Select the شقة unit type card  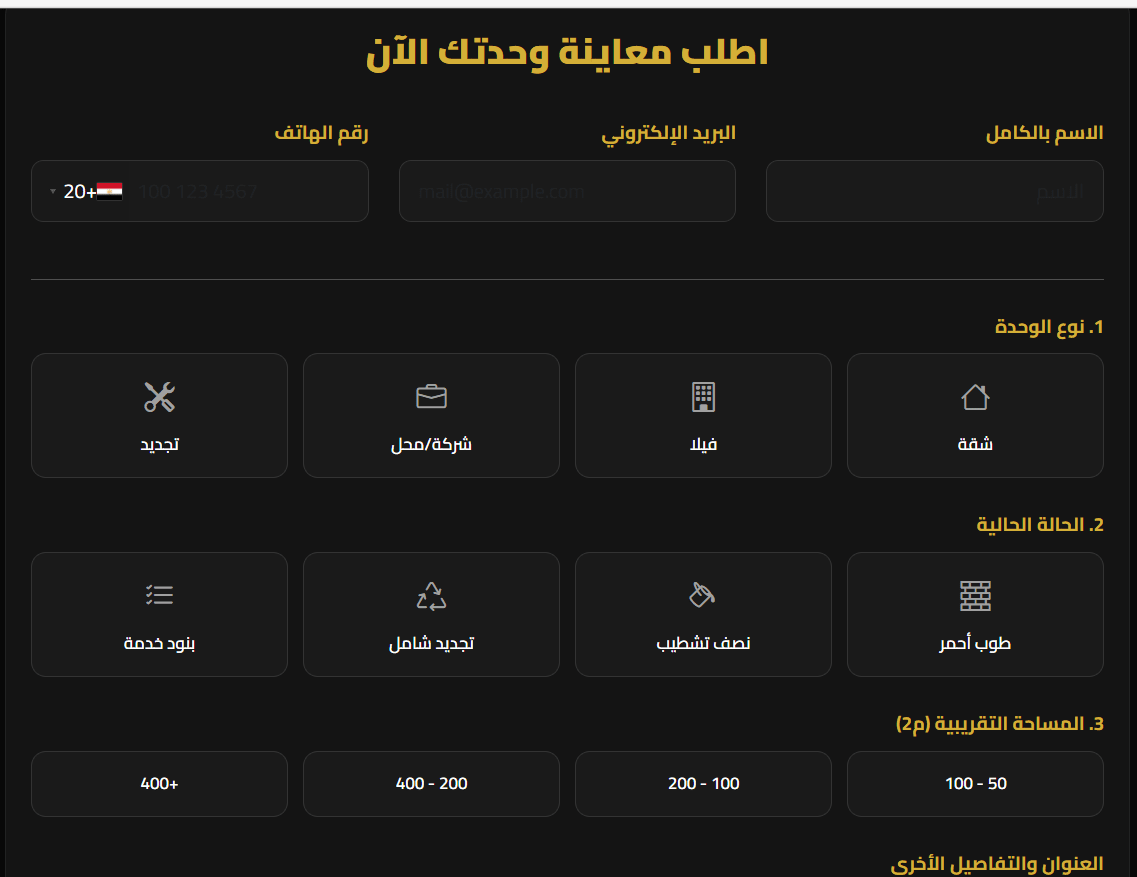975,415
